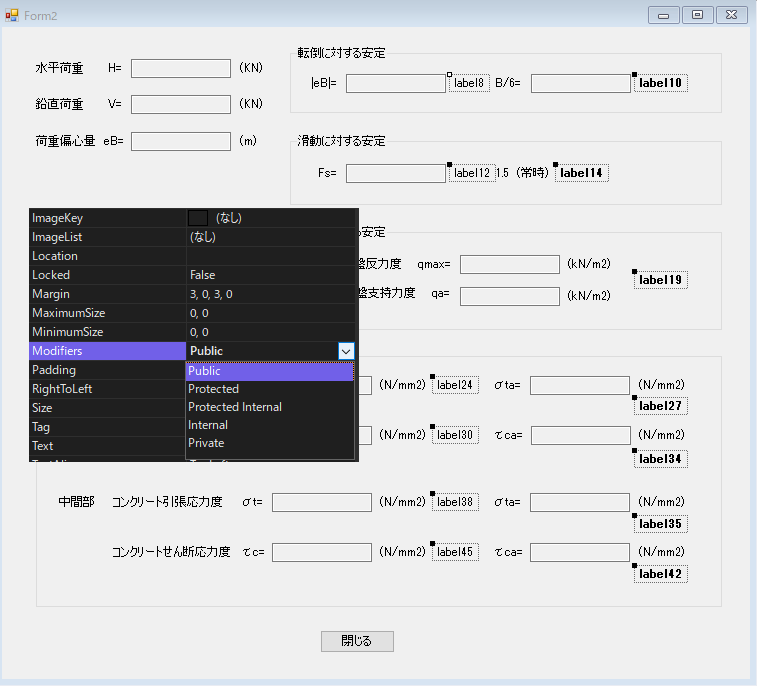Select Public in Modifiers list
Viewport: 757px width, 686px height.
coord(270,371)
